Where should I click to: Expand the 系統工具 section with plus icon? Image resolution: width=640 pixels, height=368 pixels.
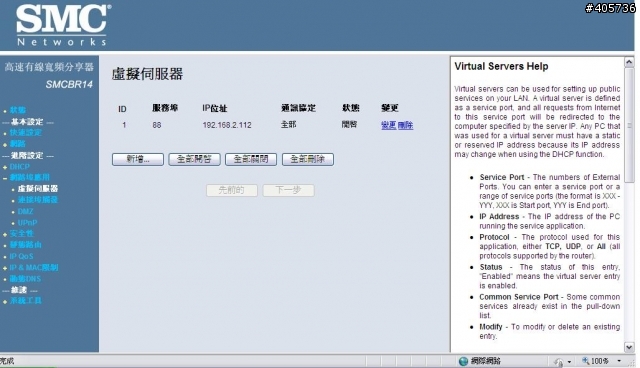pyautogui.click(x=5, y=302)
